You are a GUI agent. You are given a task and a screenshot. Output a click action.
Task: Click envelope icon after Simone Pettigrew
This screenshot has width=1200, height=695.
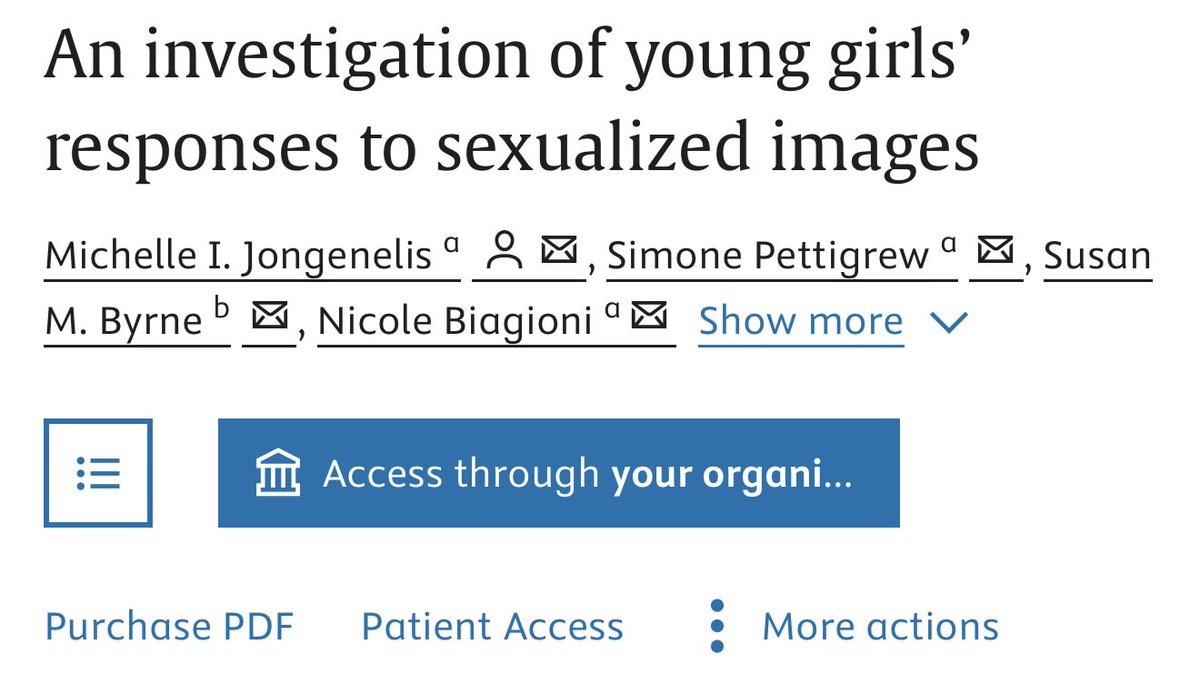click(996, 254)
